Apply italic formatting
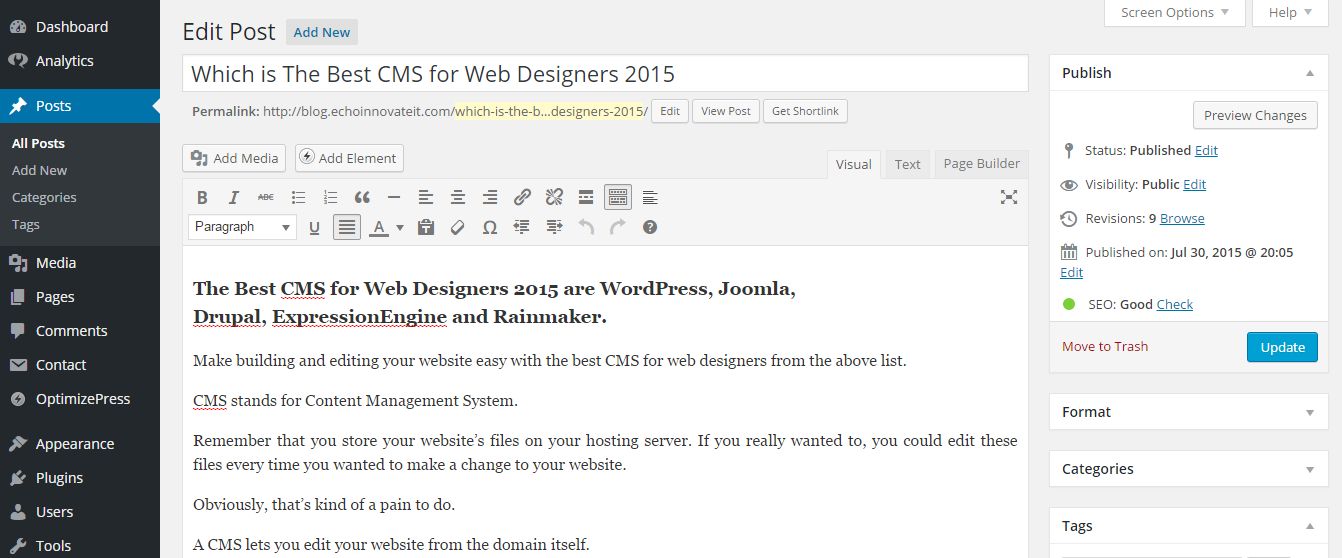 [x=234, y=197]
